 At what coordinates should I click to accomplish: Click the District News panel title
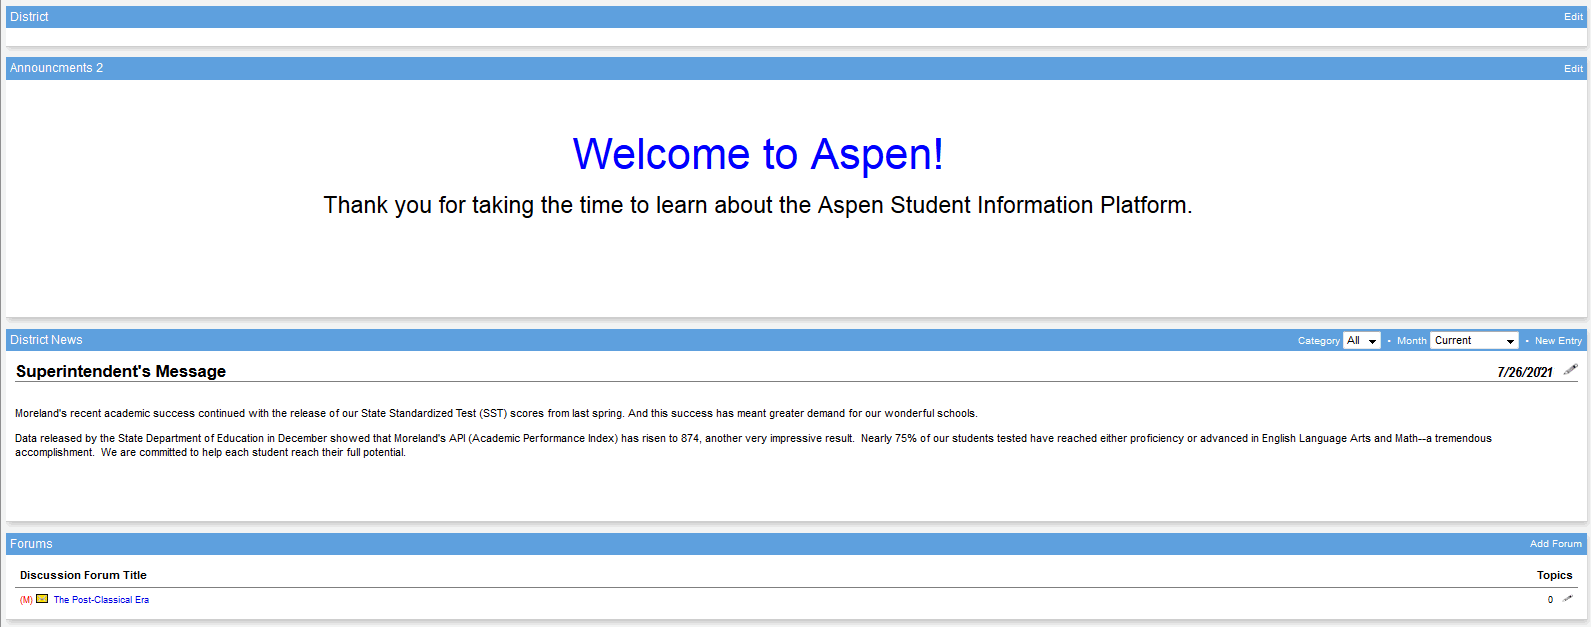[x=46, y=340]
